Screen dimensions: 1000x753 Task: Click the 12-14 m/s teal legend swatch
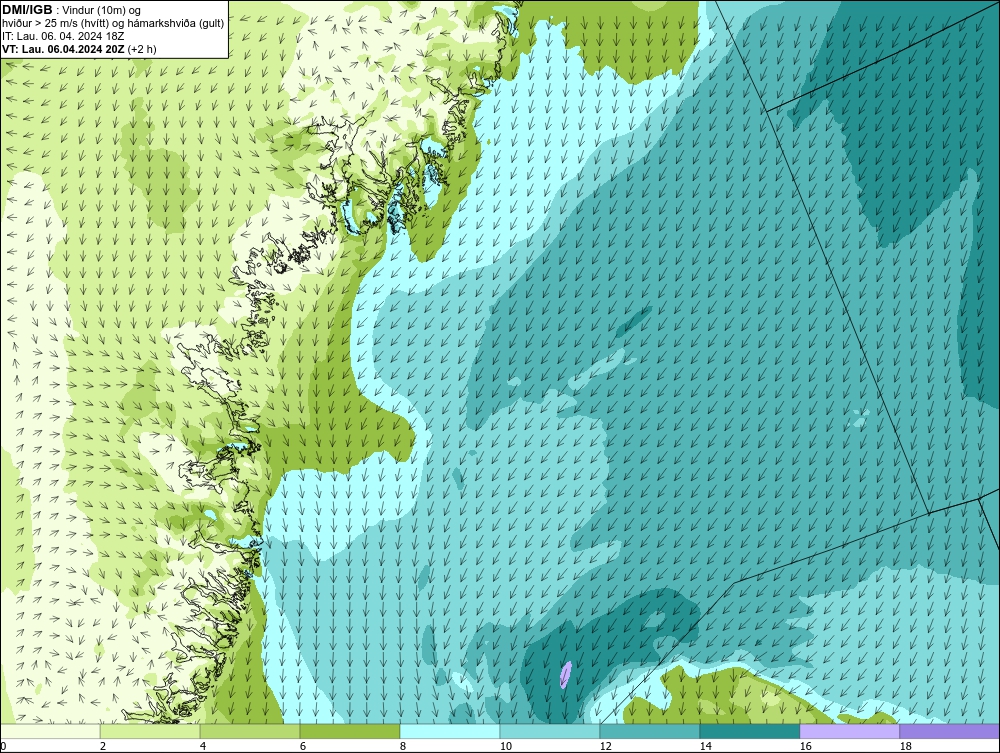(x=650, y=731)
